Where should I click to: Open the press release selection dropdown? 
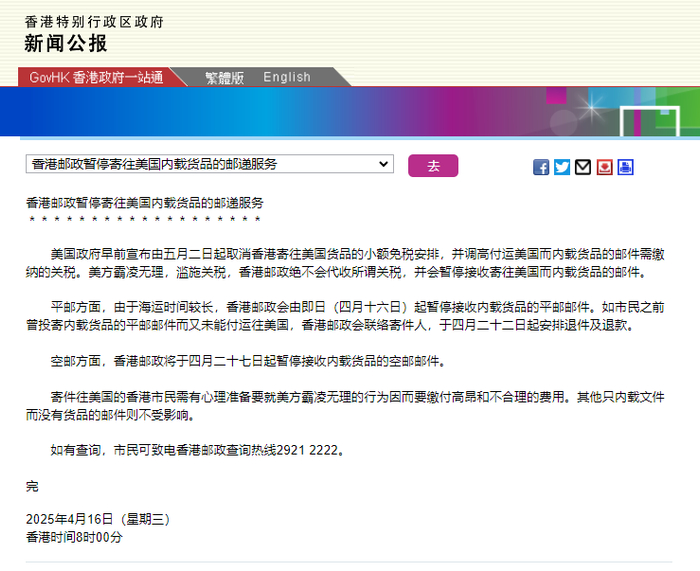[209, 164]
